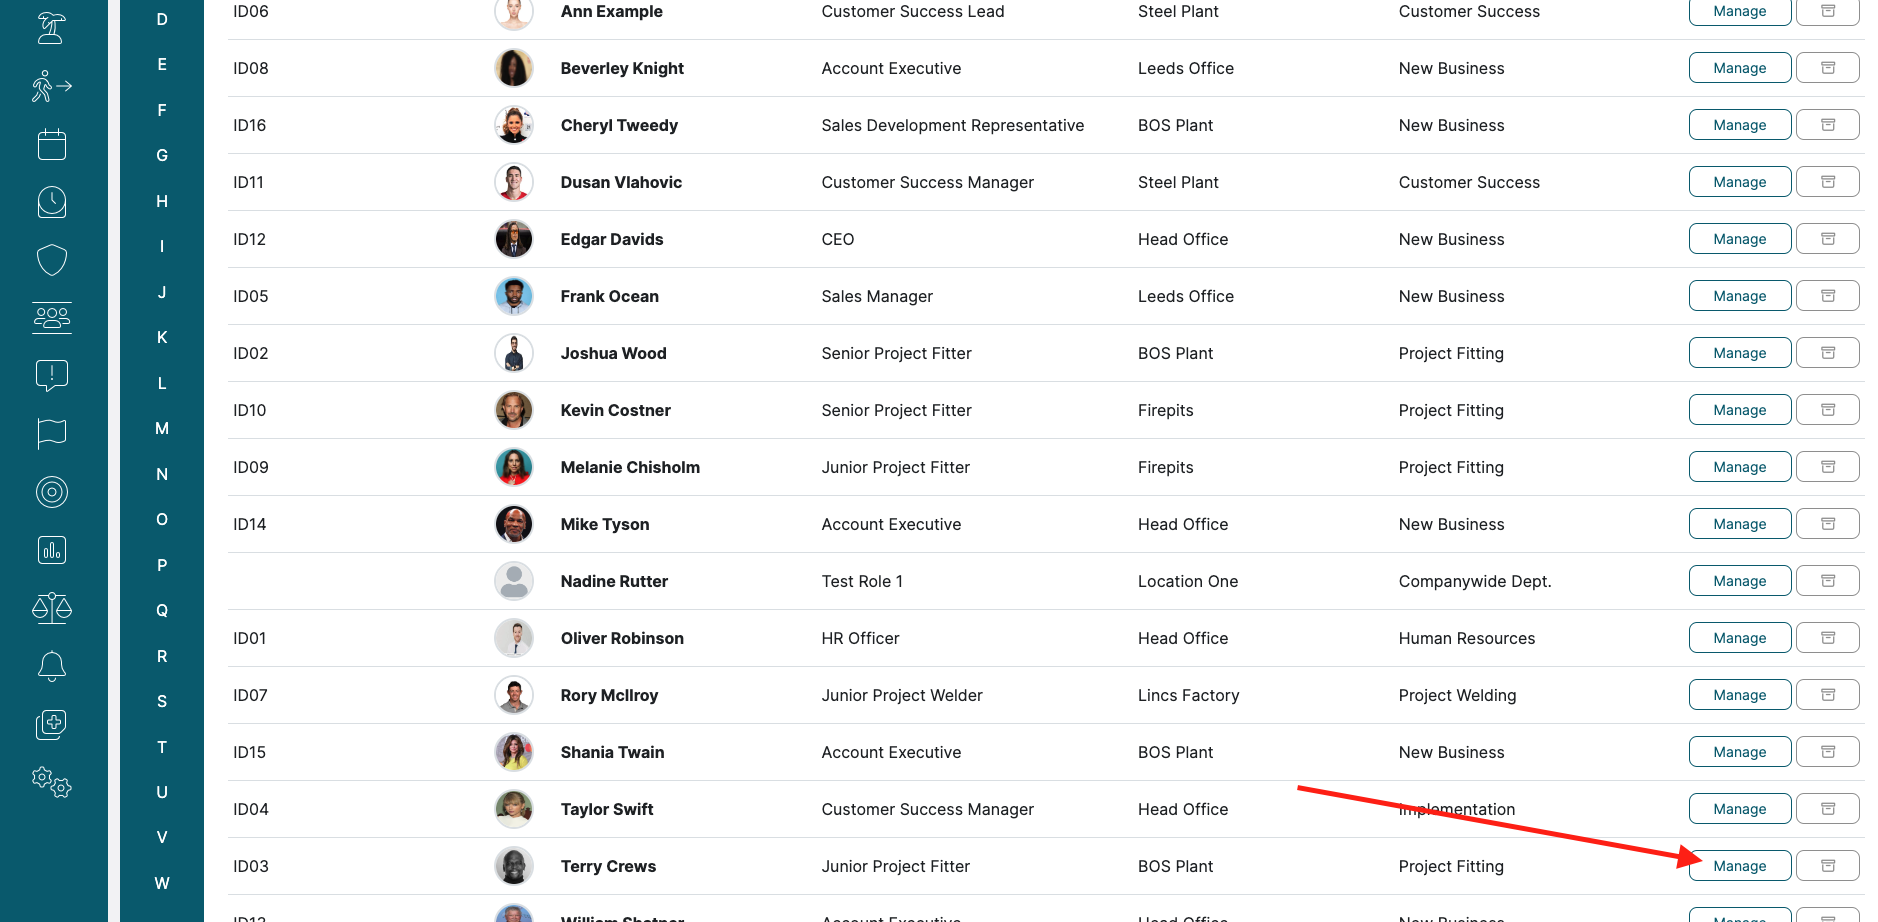Open the notifications bell icon
This screenshot has height=922, width=1878.
[x=52, y=666]
